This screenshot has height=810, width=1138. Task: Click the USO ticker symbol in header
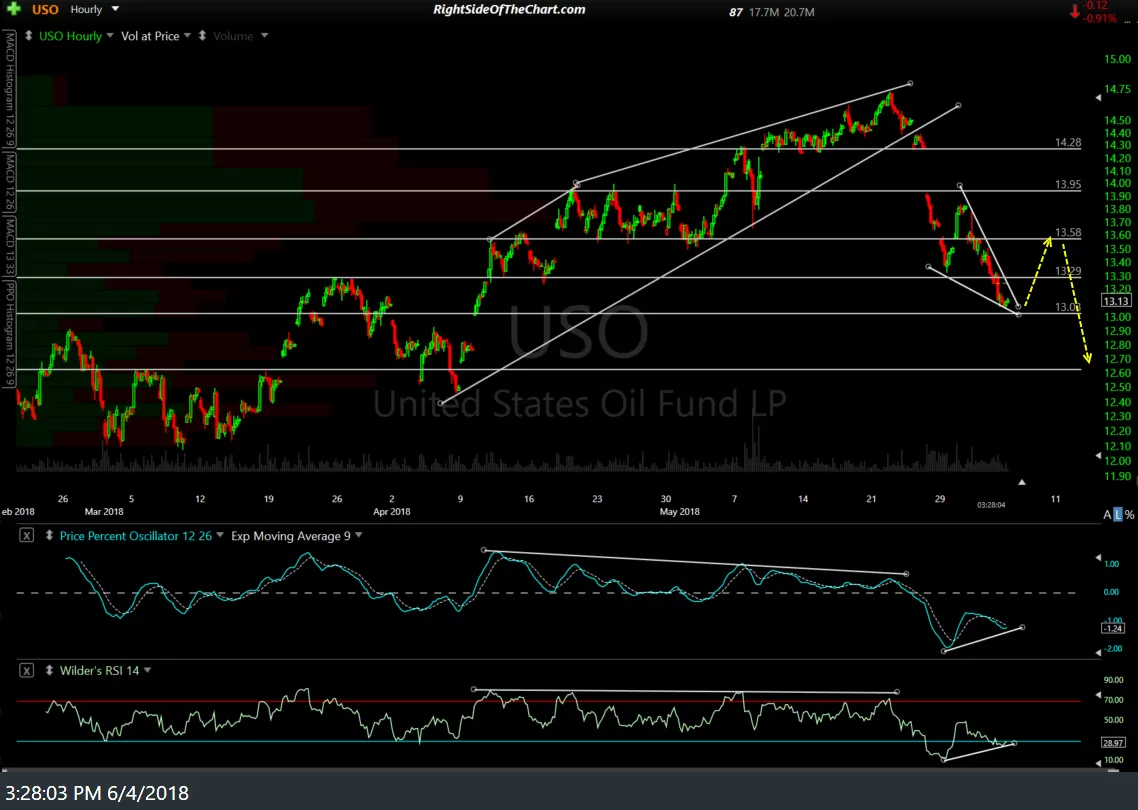click(45, 10)
